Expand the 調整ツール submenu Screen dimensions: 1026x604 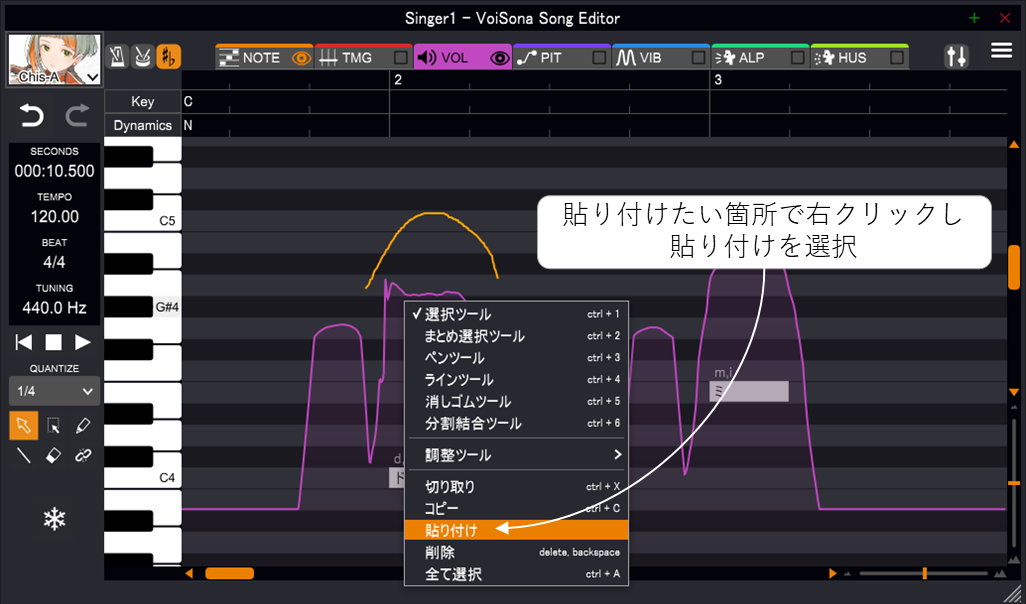pyautogui.click(x=516, y=455)
